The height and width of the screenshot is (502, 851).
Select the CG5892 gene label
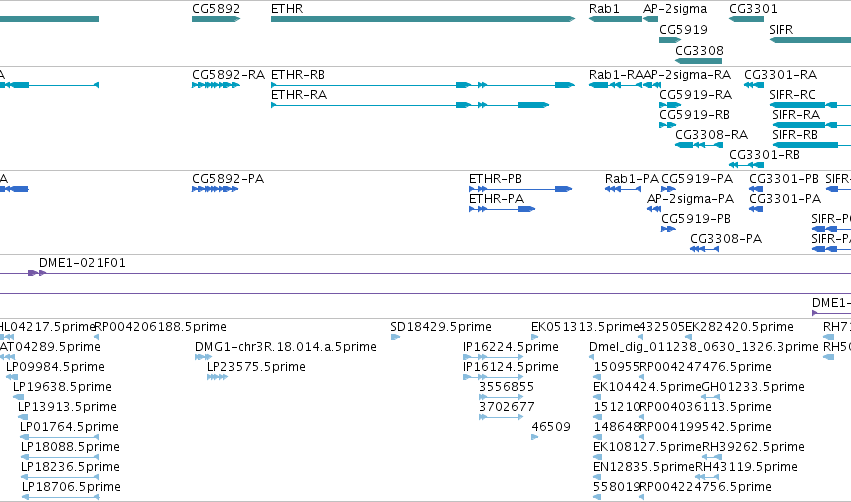(216, 9)
